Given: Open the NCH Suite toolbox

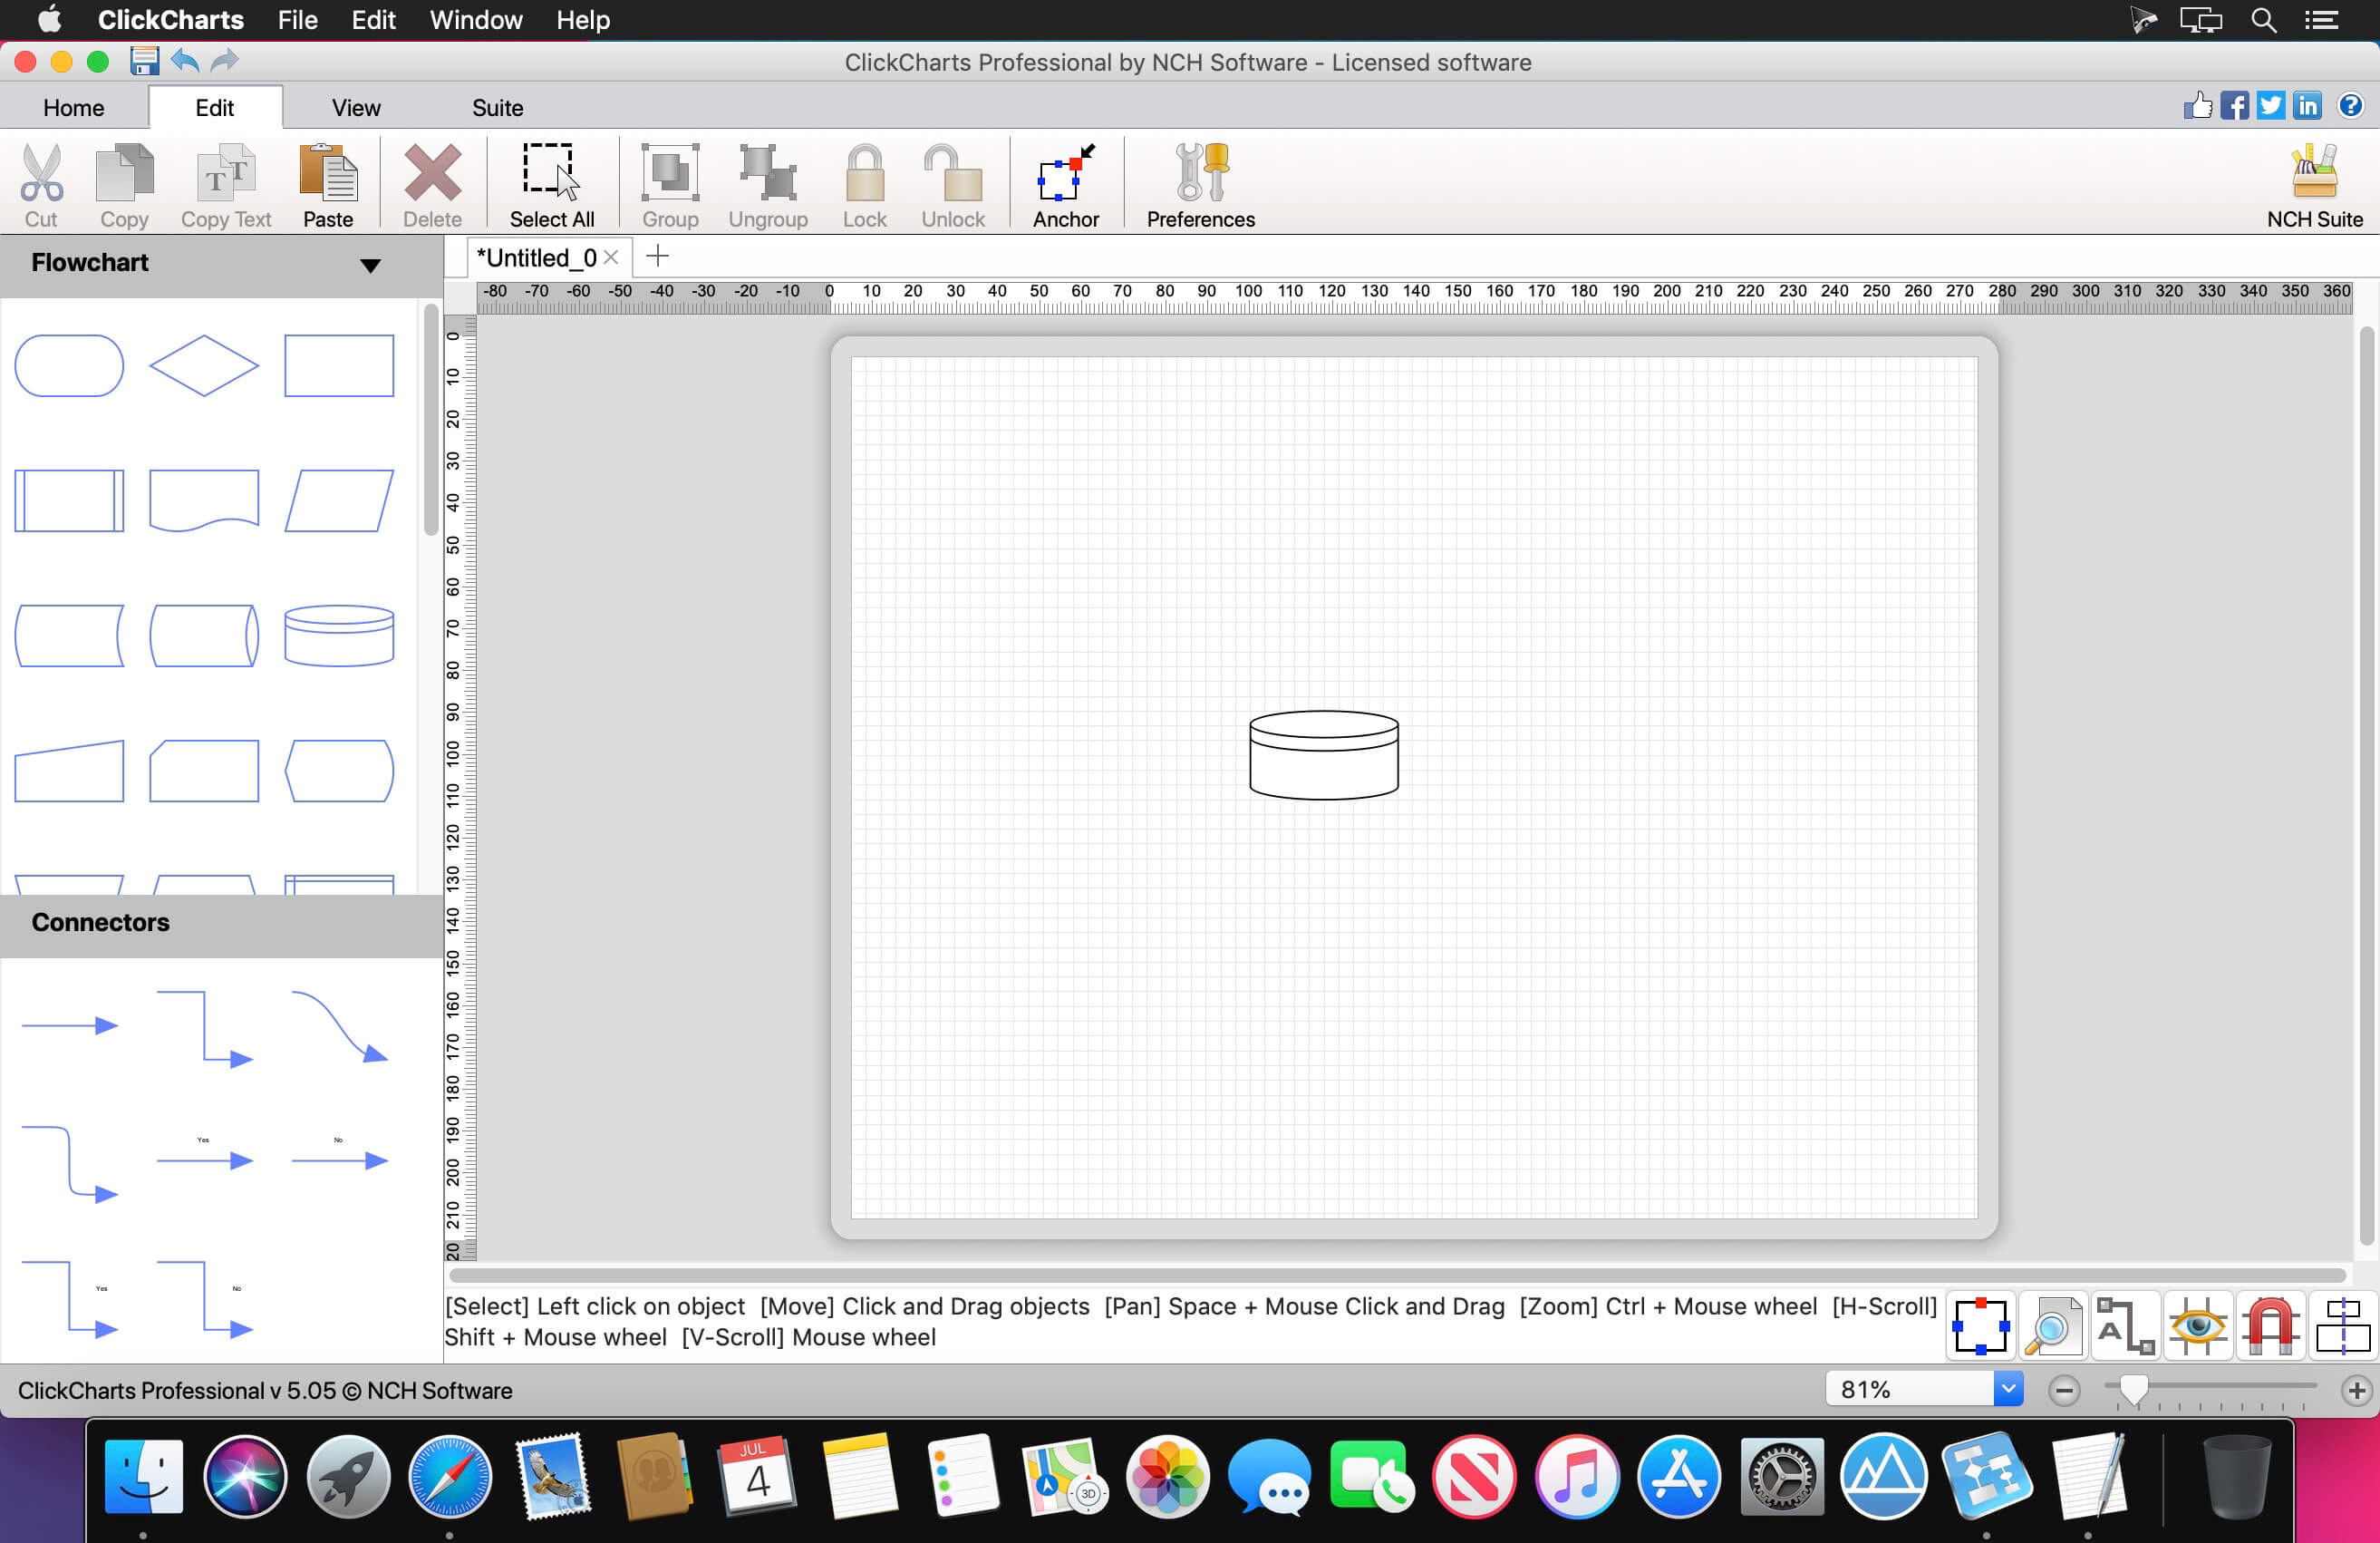Looking at the screenshot, I should click(x=2313, y=185).
